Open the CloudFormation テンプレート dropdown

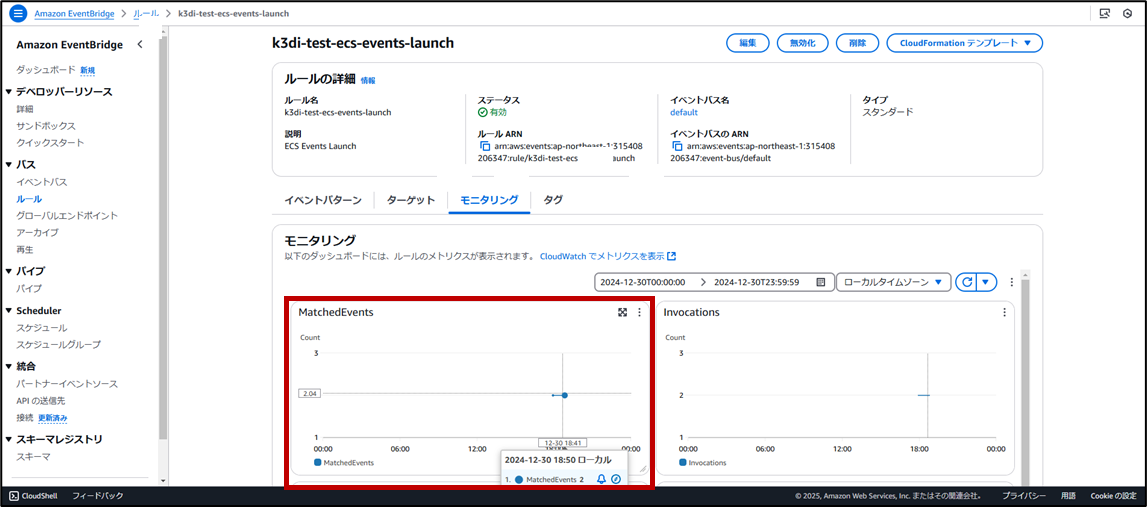[964, 43]
